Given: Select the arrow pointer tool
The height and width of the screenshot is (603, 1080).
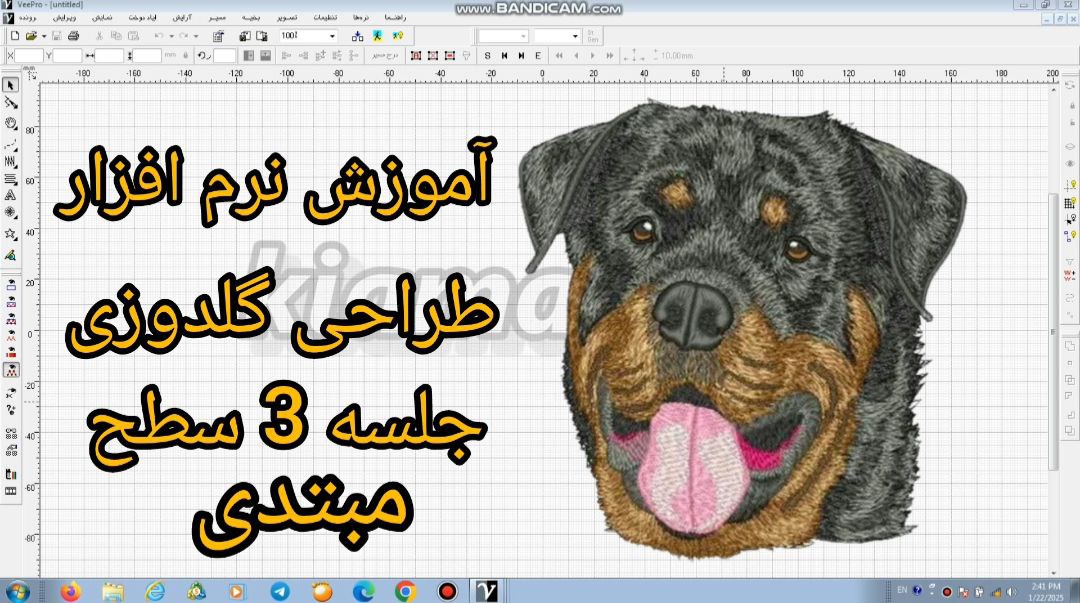Looking at the screenshot, I should [x=11, y=85].
